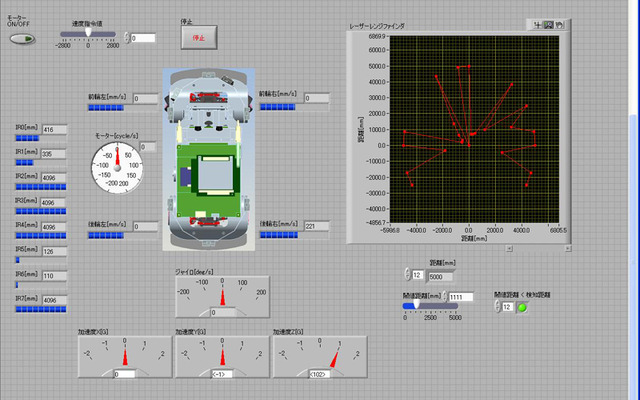
Task: Click the rear-right wheel speed showing 221
Action: tap(317, 226)
